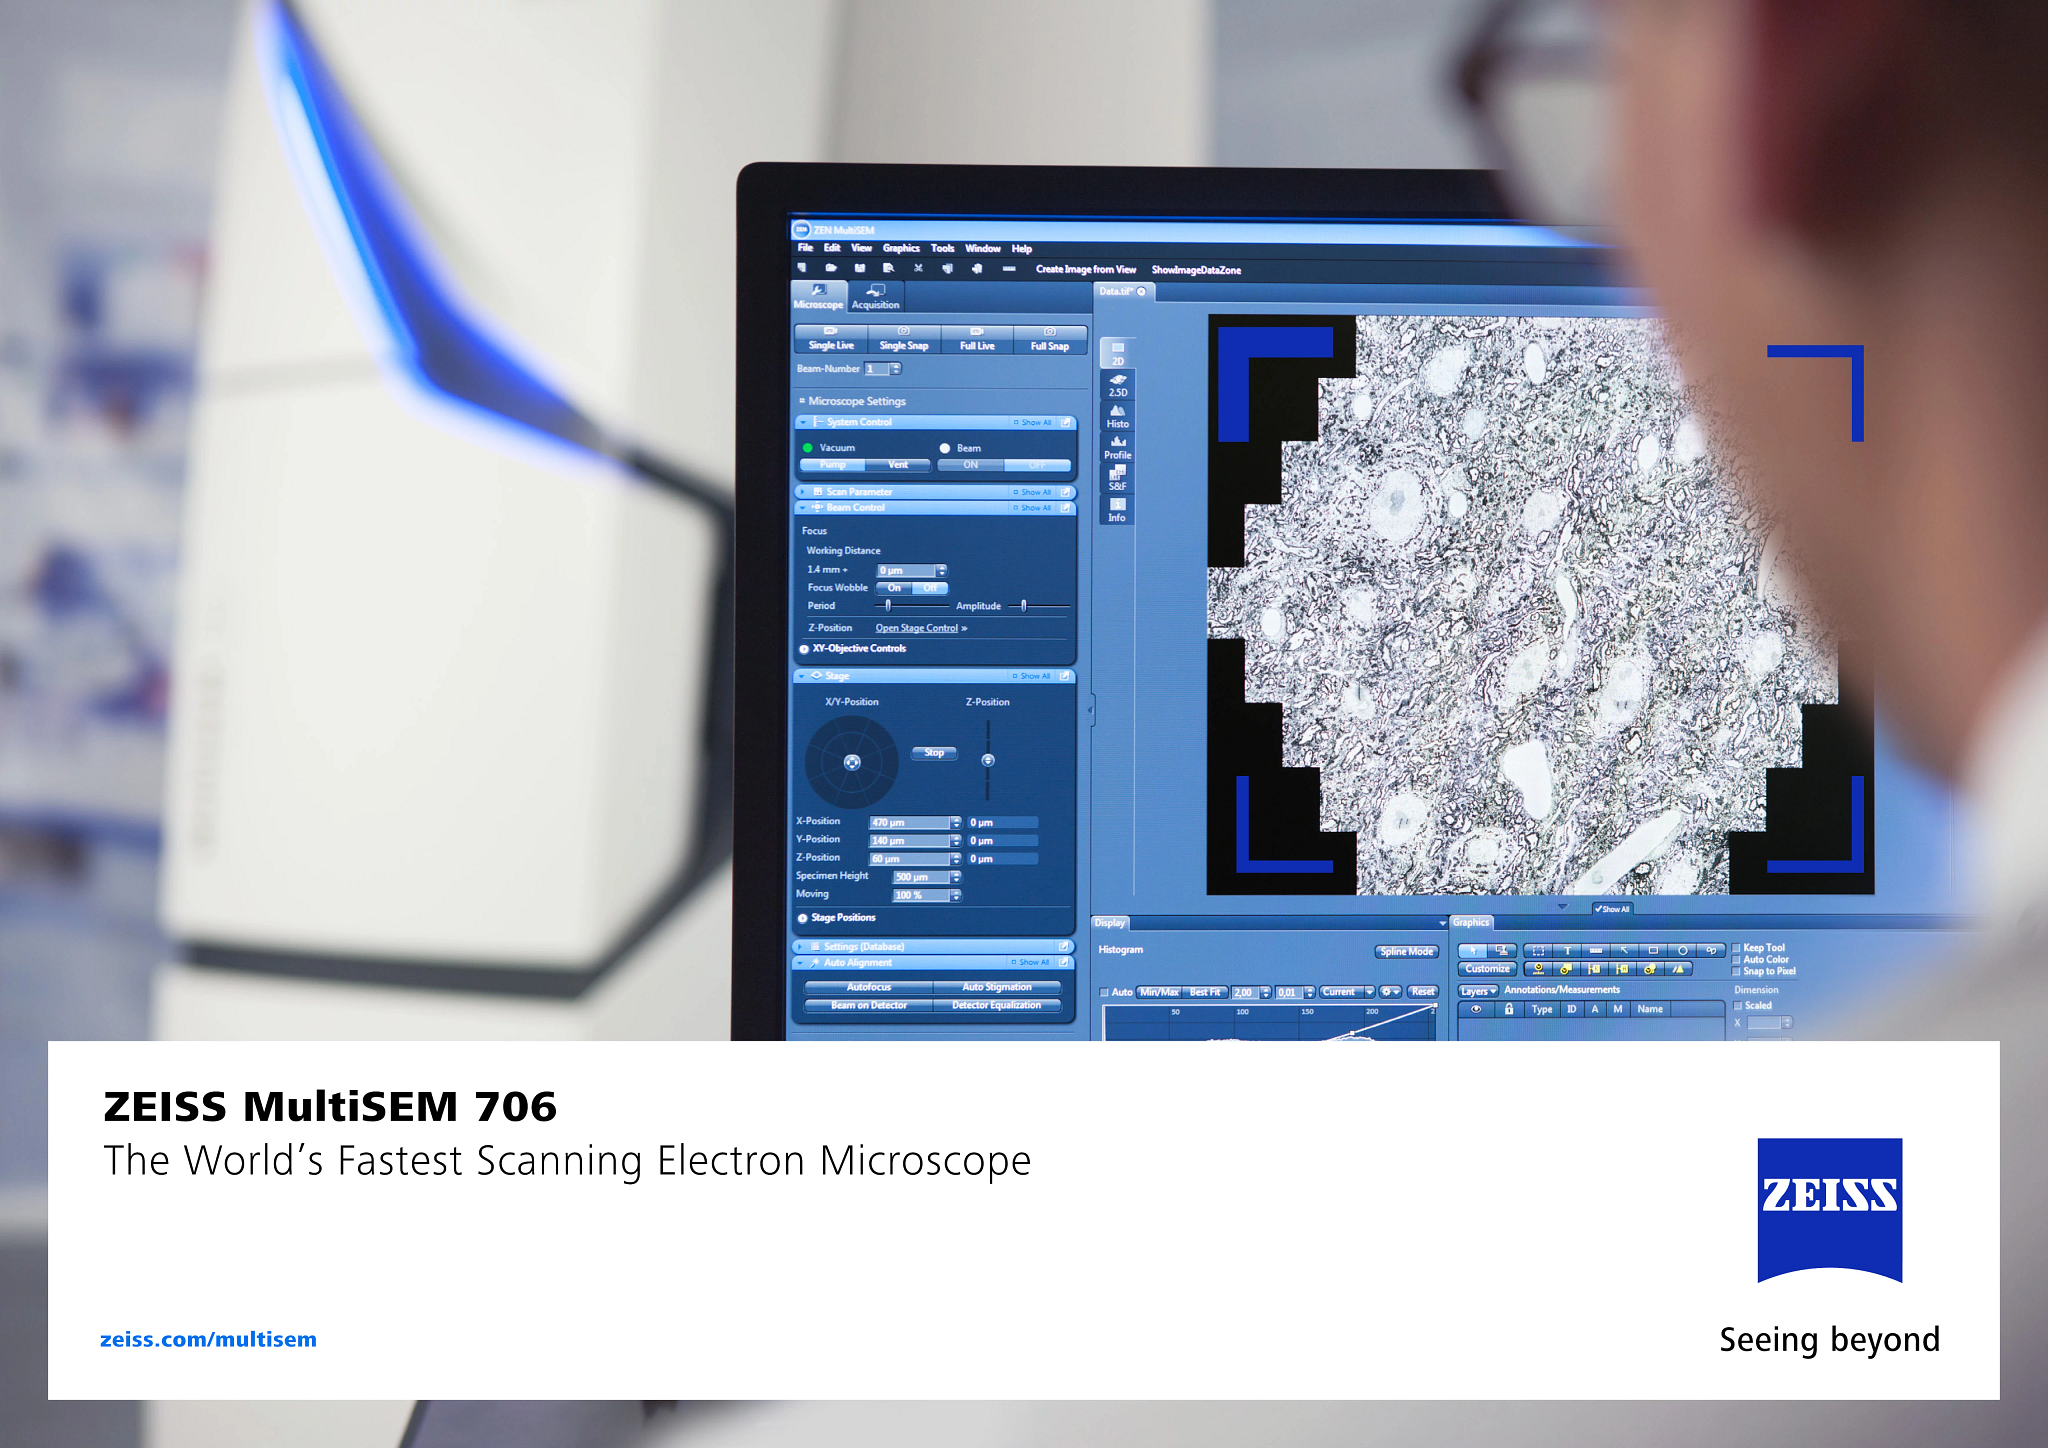Enable the Auto Color checkbox
The height and width of the screenshot is (1448, 2048).
coord(1736,960)
